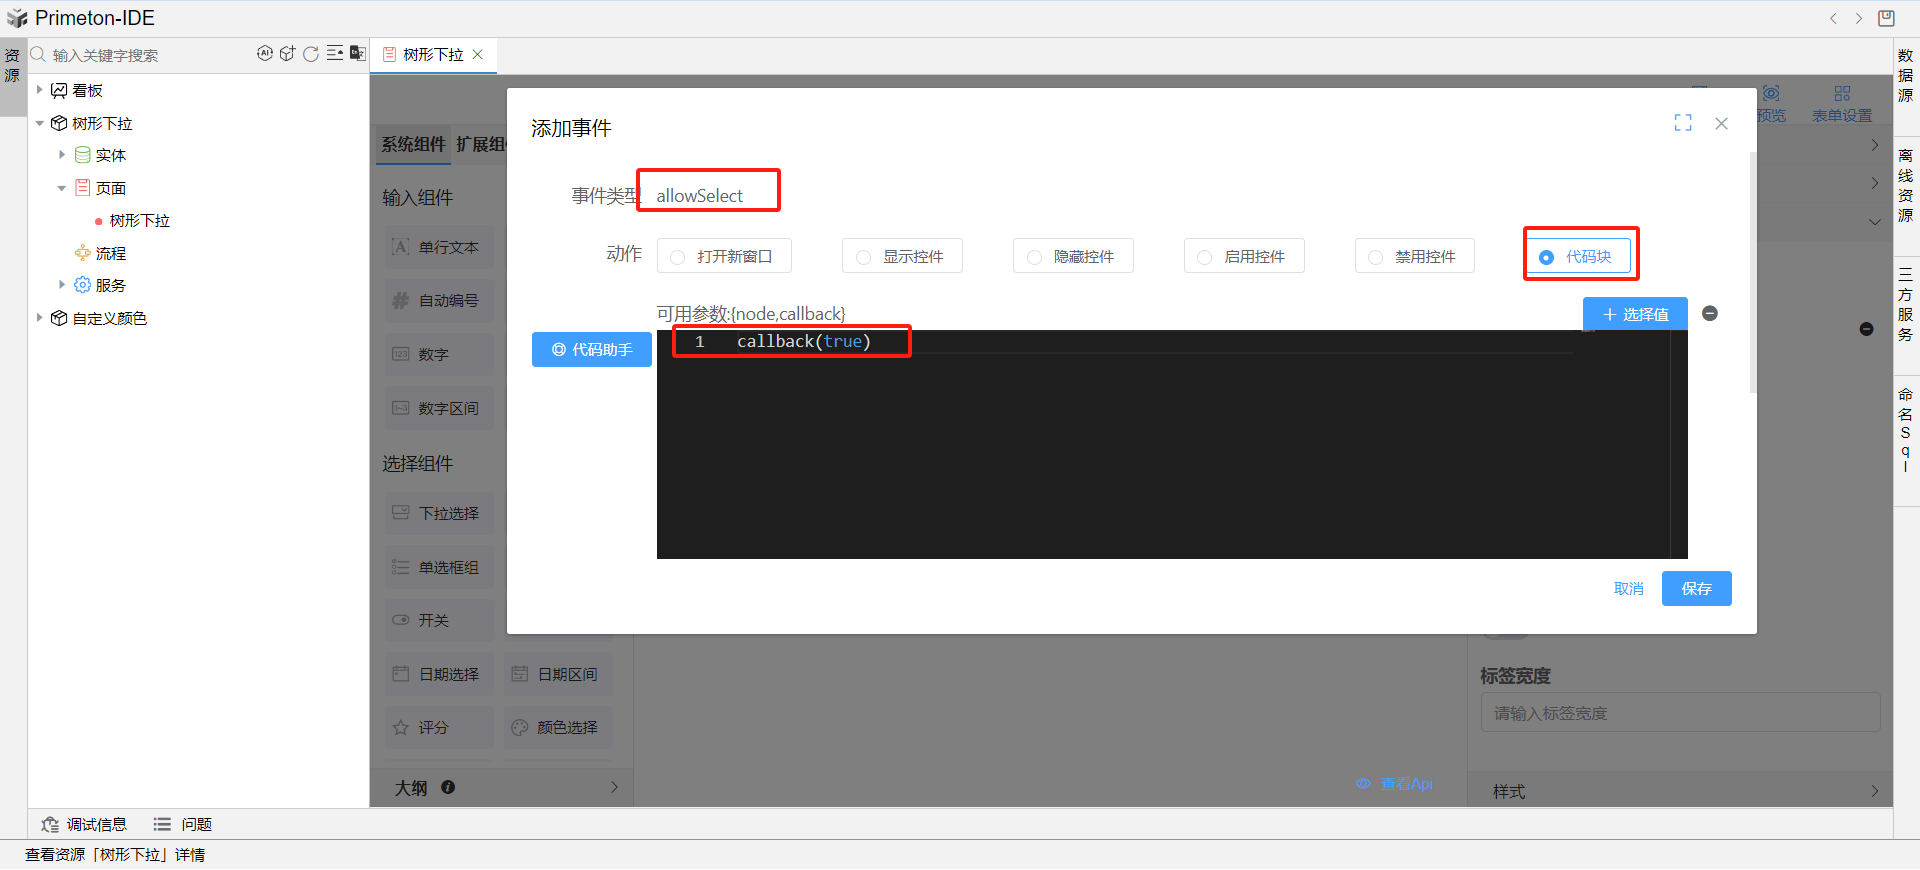This screenshot has height=870, width=1920.
Task: Open the 调试信息 bottom tab
Action: pos(85,825)
